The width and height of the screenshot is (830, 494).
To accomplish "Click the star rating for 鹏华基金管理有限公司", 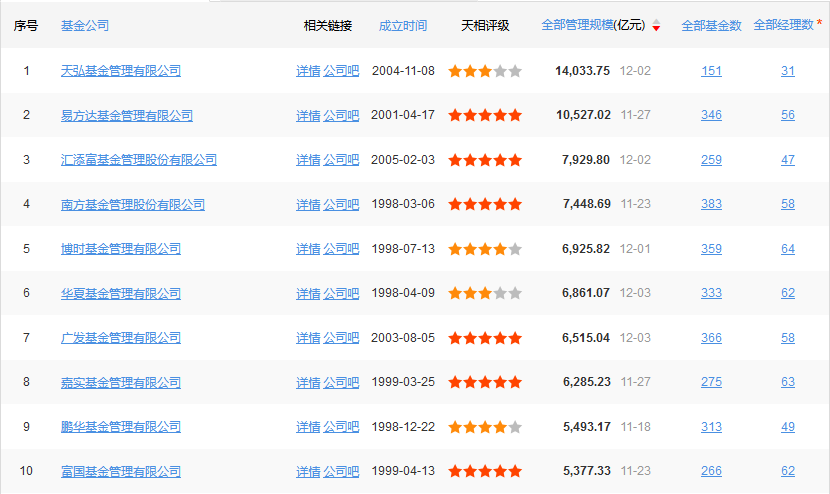I will click(485, 427).
